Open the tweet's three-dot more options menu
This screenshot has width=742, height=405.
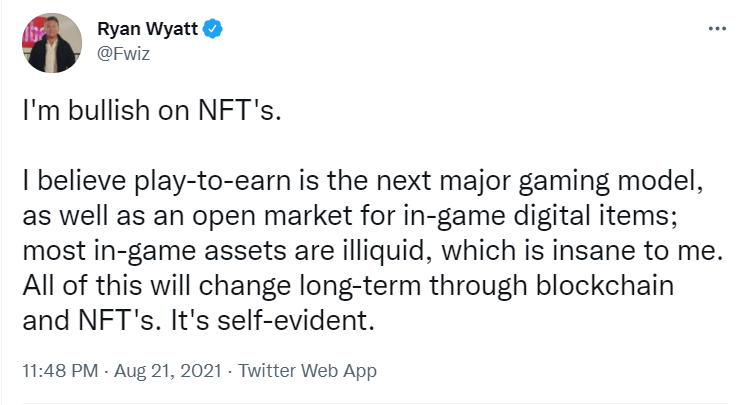pos(716,28)
